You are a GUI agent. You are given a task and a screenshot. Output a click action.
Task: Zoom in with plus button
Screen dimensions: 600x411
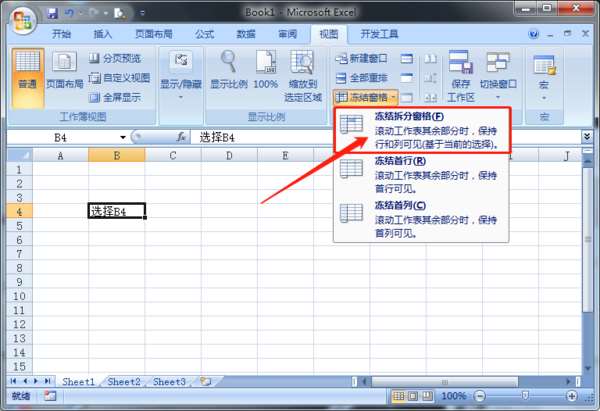(572, 396)
